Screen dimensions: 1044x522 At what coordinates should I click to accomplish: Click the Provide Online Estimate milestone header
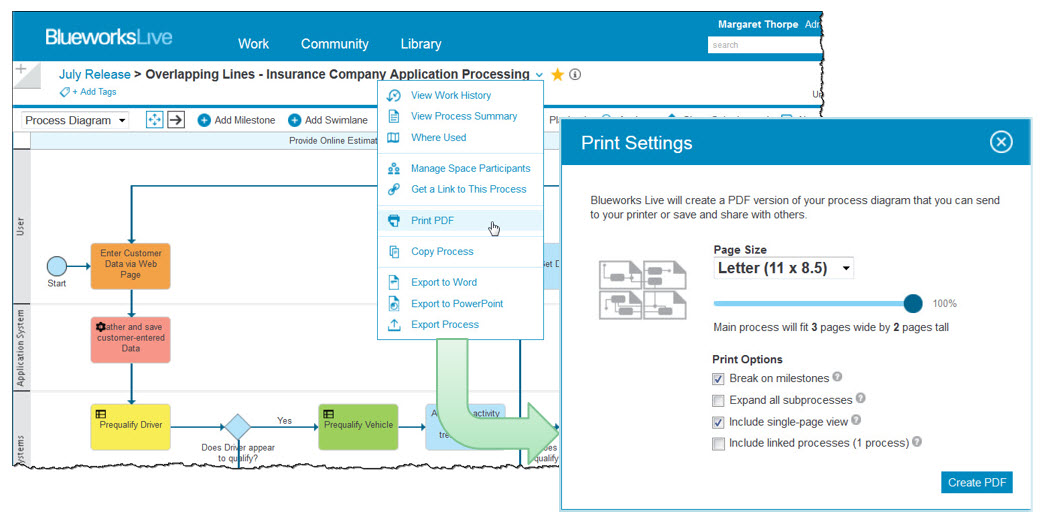coord(332,140)
